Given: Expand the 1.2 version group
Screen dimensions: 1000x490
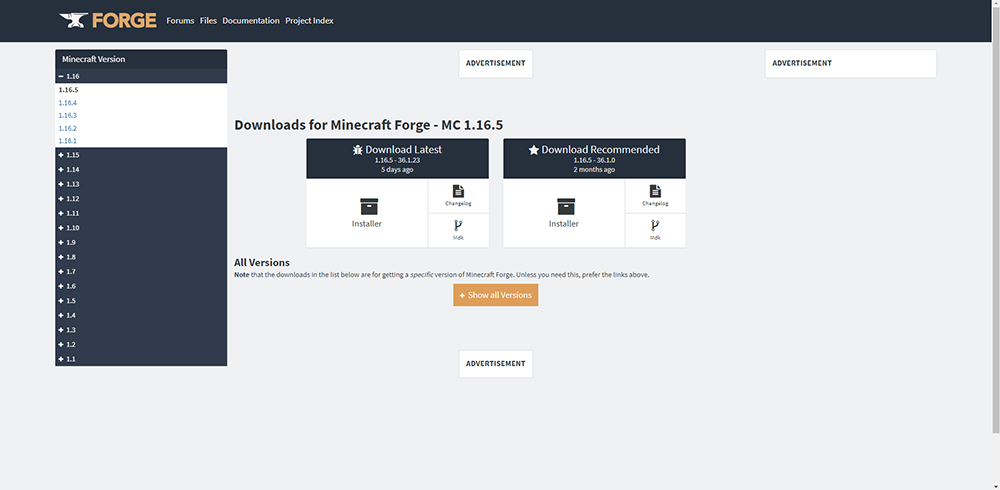Looking at the screenshot, I should tap(141, 345).
